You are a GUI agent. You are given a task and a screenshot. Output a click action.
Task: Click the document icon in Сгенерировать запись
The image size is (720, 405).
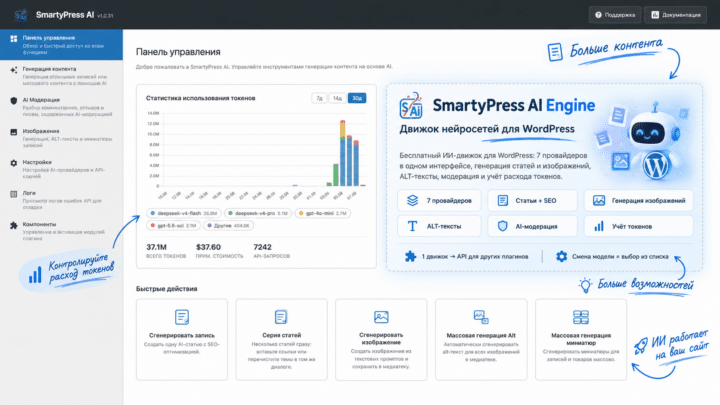pyautogui.click(x=182, y=317)
